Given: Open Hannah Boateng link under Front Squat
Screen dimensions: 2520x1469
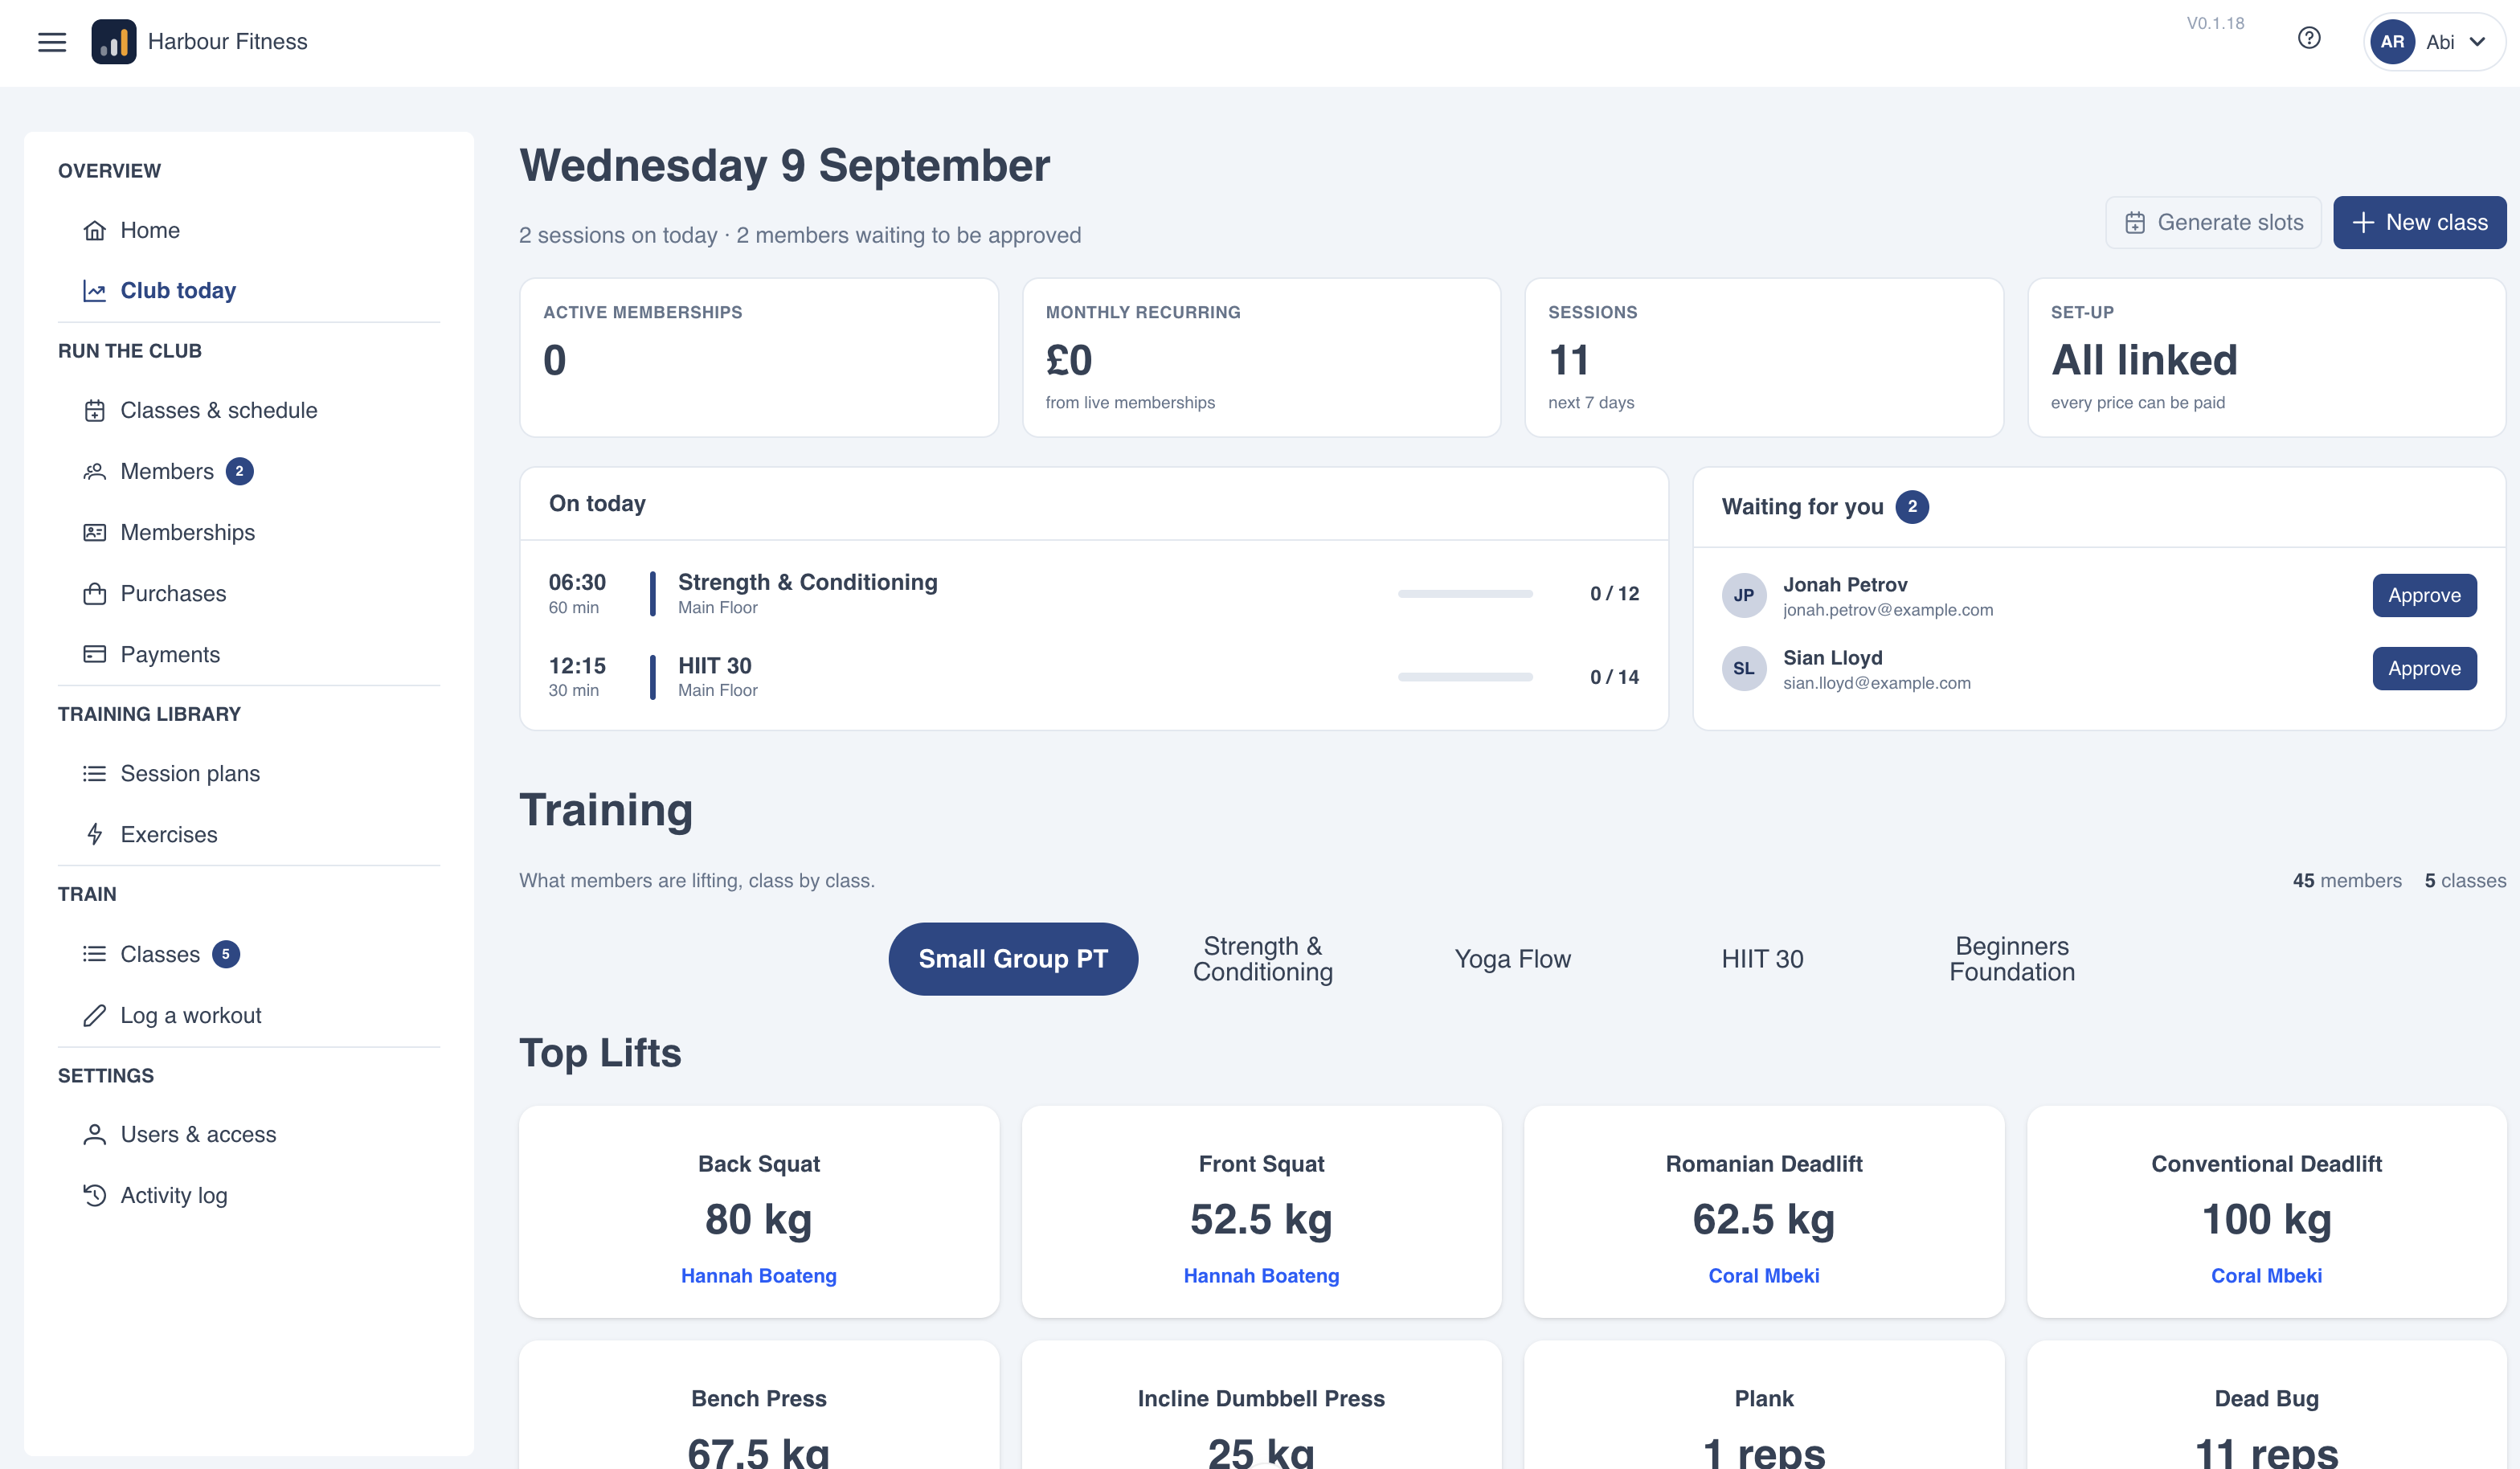Looking at the screenshot, I should 1261,1277.
